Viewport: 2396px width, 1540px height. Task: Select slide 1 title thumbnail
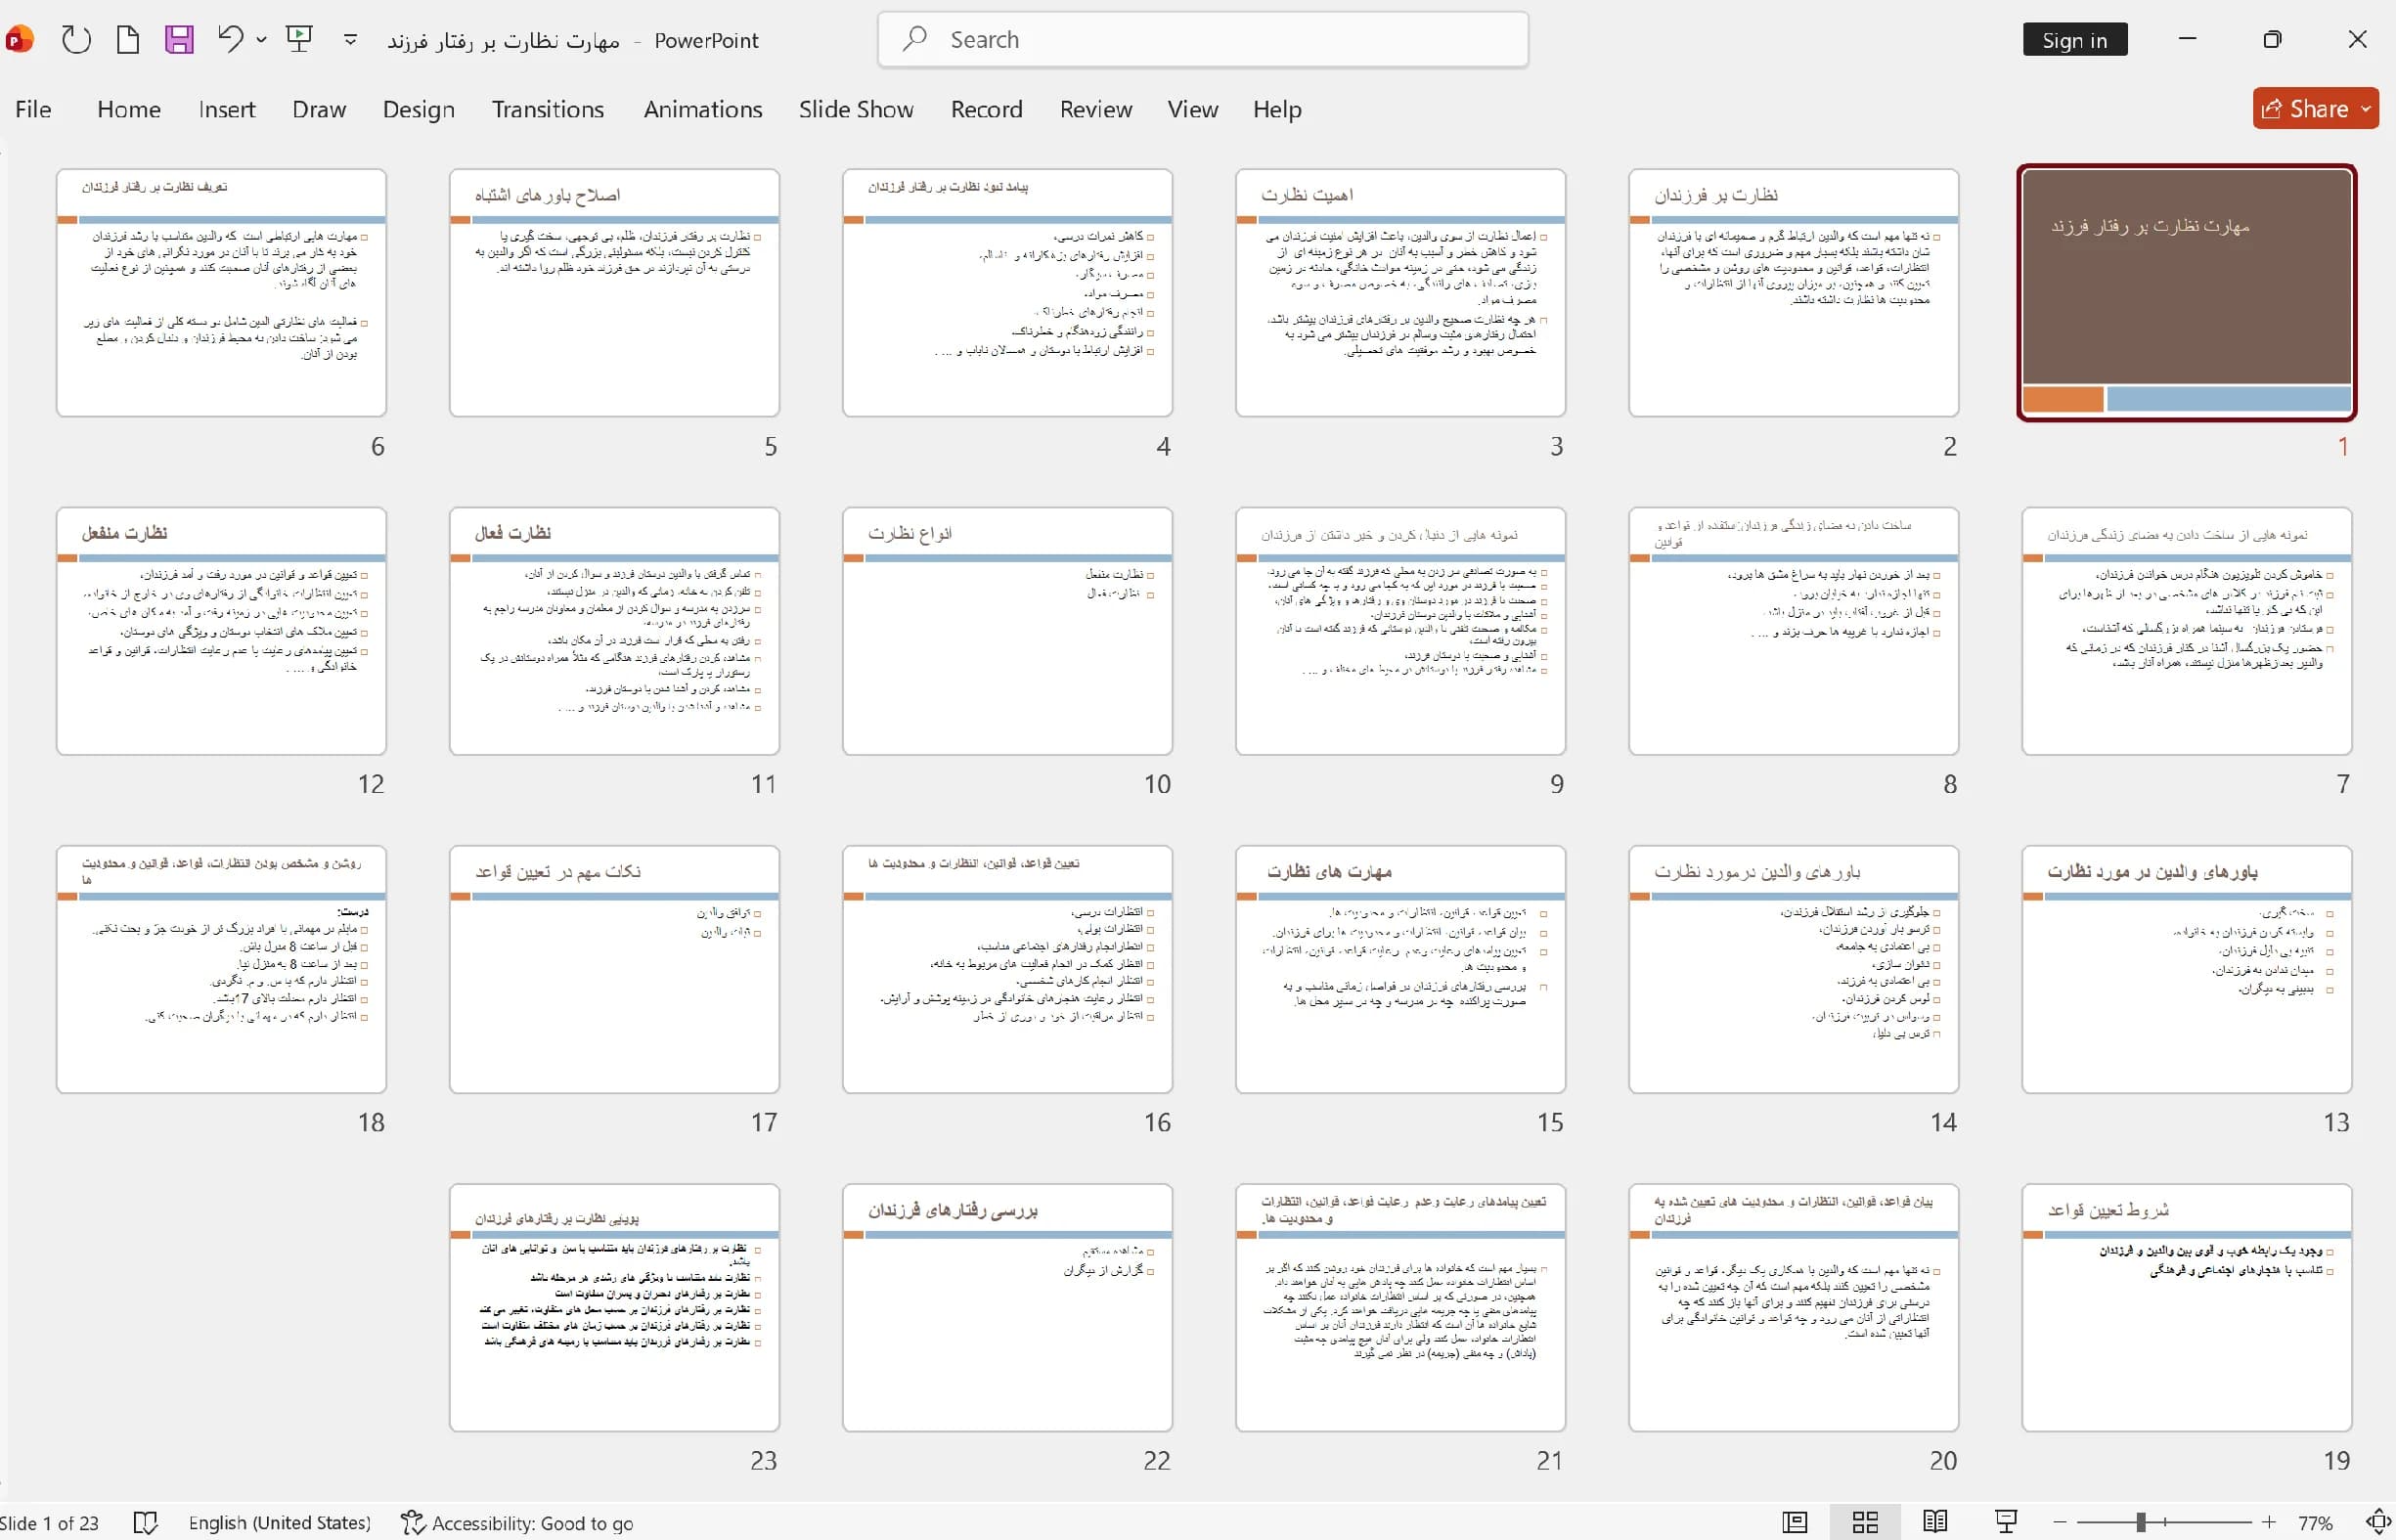pos(2187,292)
